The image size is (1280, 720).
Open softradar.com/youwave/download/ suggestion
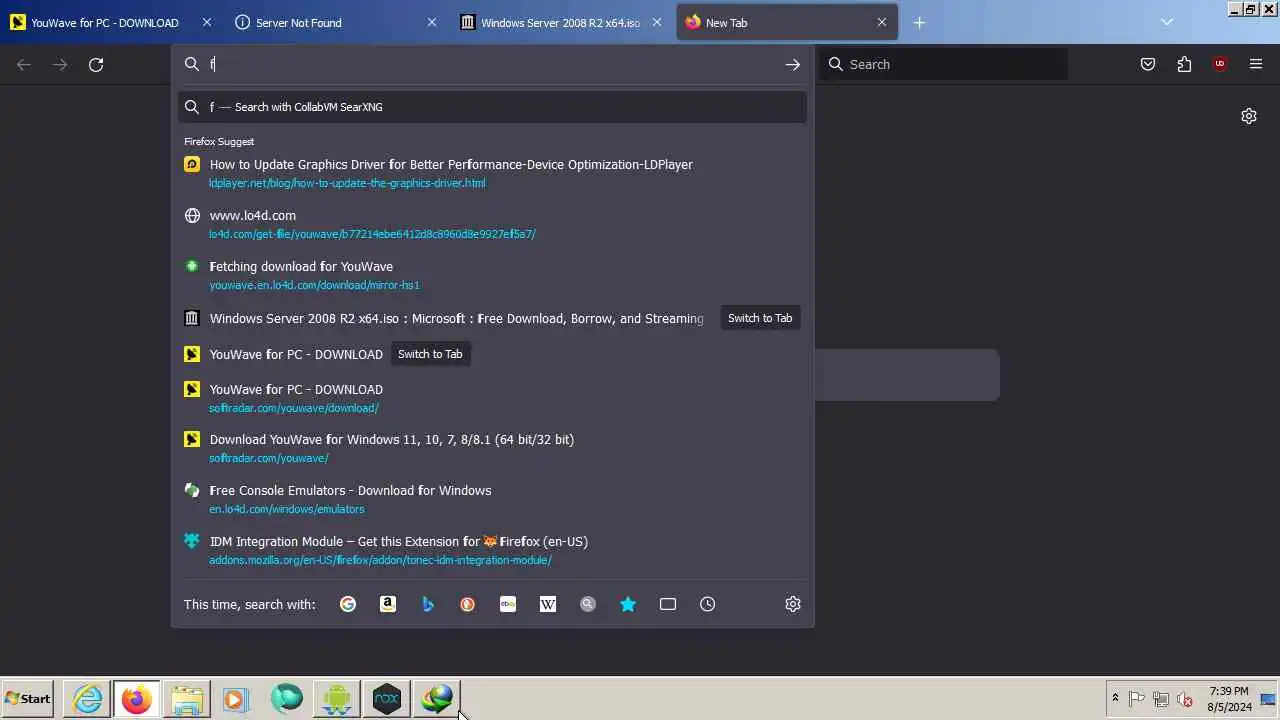click(x=493, y=398)
